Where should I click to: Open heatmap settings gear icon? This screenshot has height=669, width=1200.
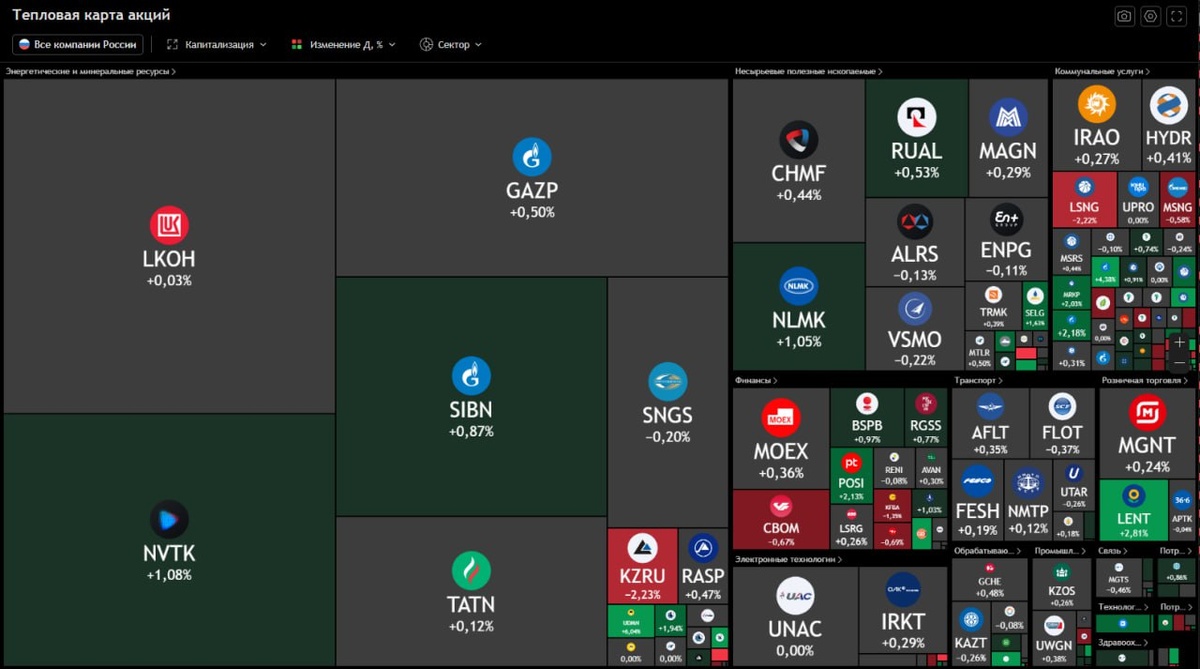click(1151, 16)
